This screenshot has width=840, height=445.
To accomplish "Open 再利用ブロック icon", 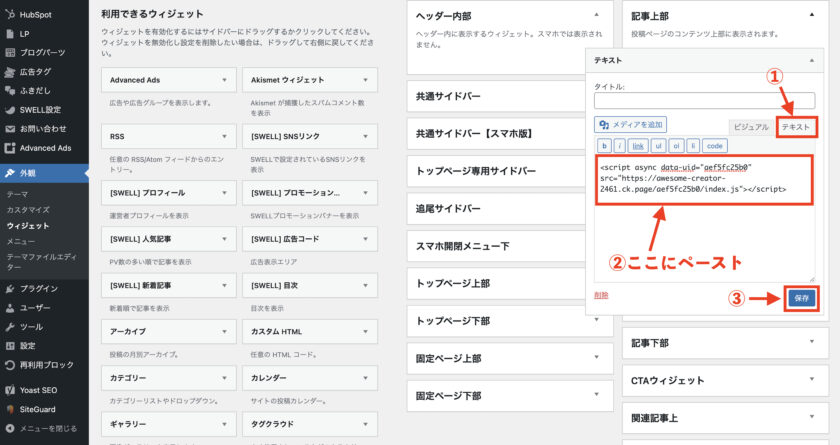I will pyautogui.click(x=10, y=365).
